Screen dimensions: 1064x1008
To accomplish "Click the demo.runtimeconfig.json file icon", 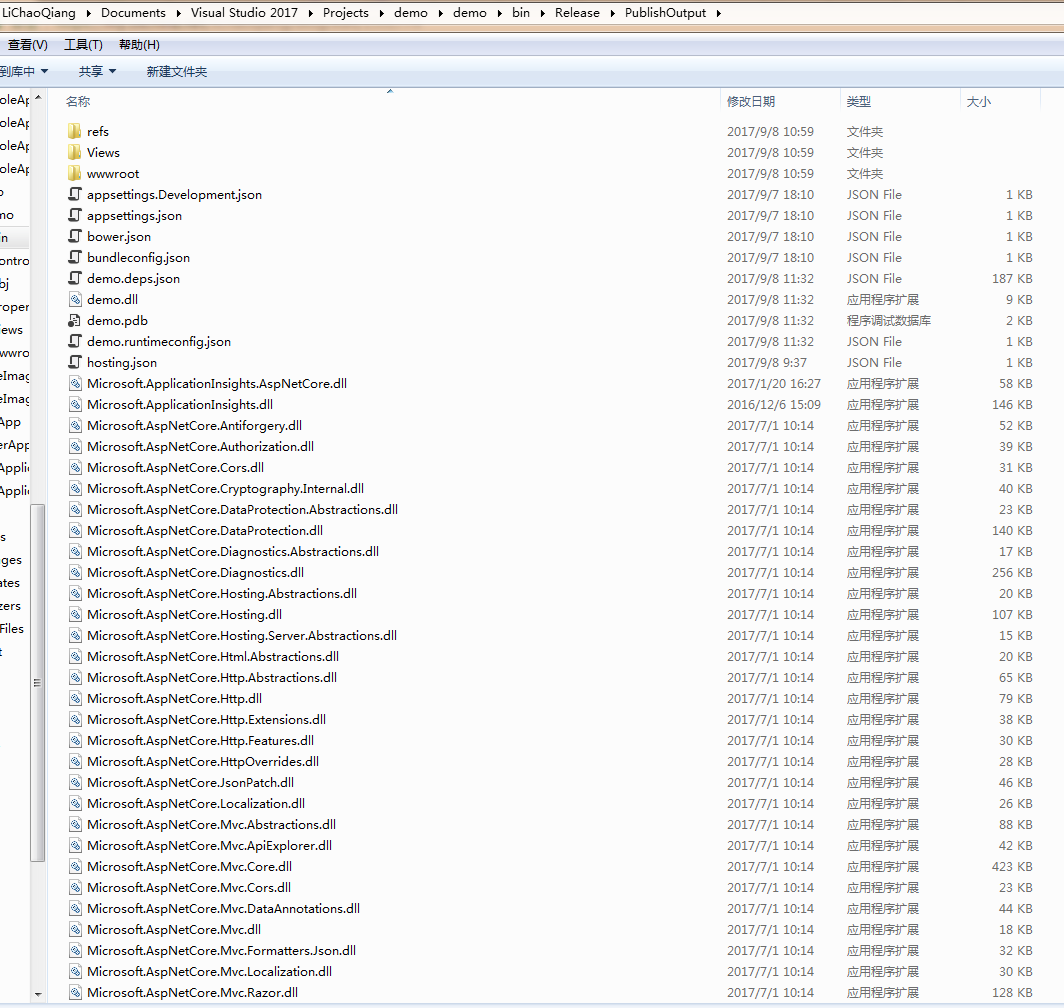I will pyautogui.click(x=75, y=341).
